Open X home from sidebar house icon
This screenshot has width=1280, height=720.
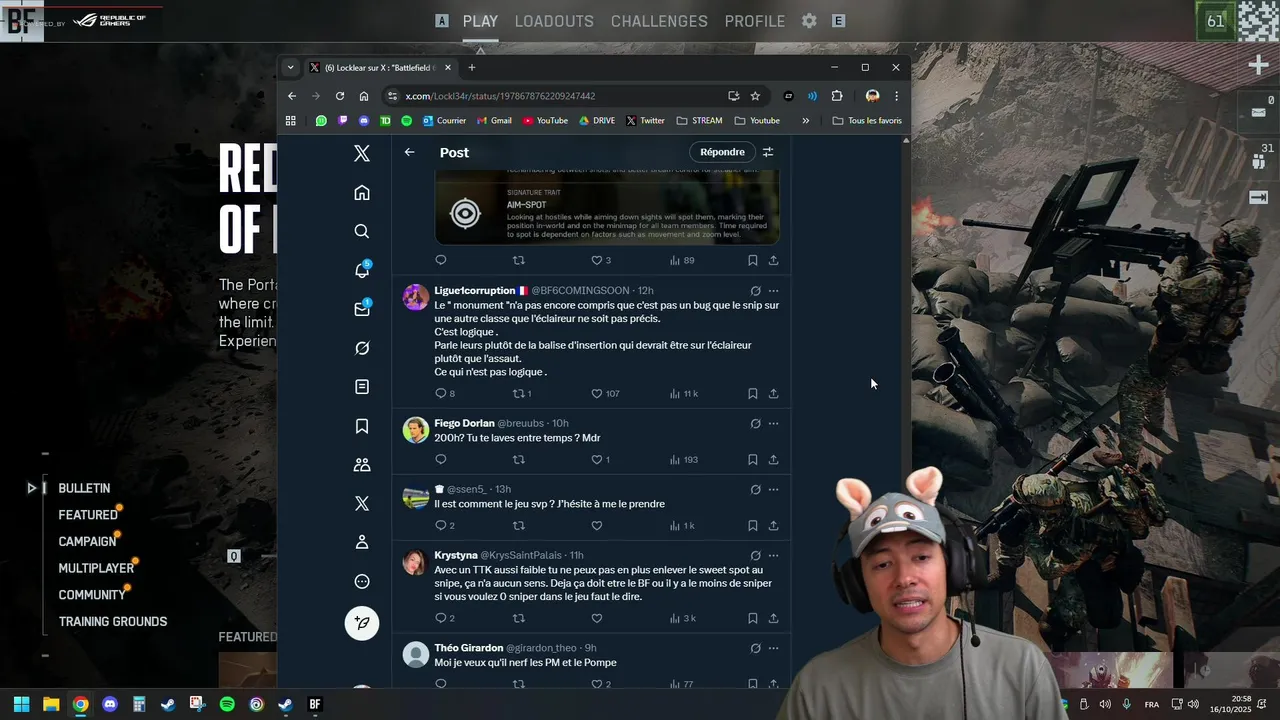click(x=362, y=193)
